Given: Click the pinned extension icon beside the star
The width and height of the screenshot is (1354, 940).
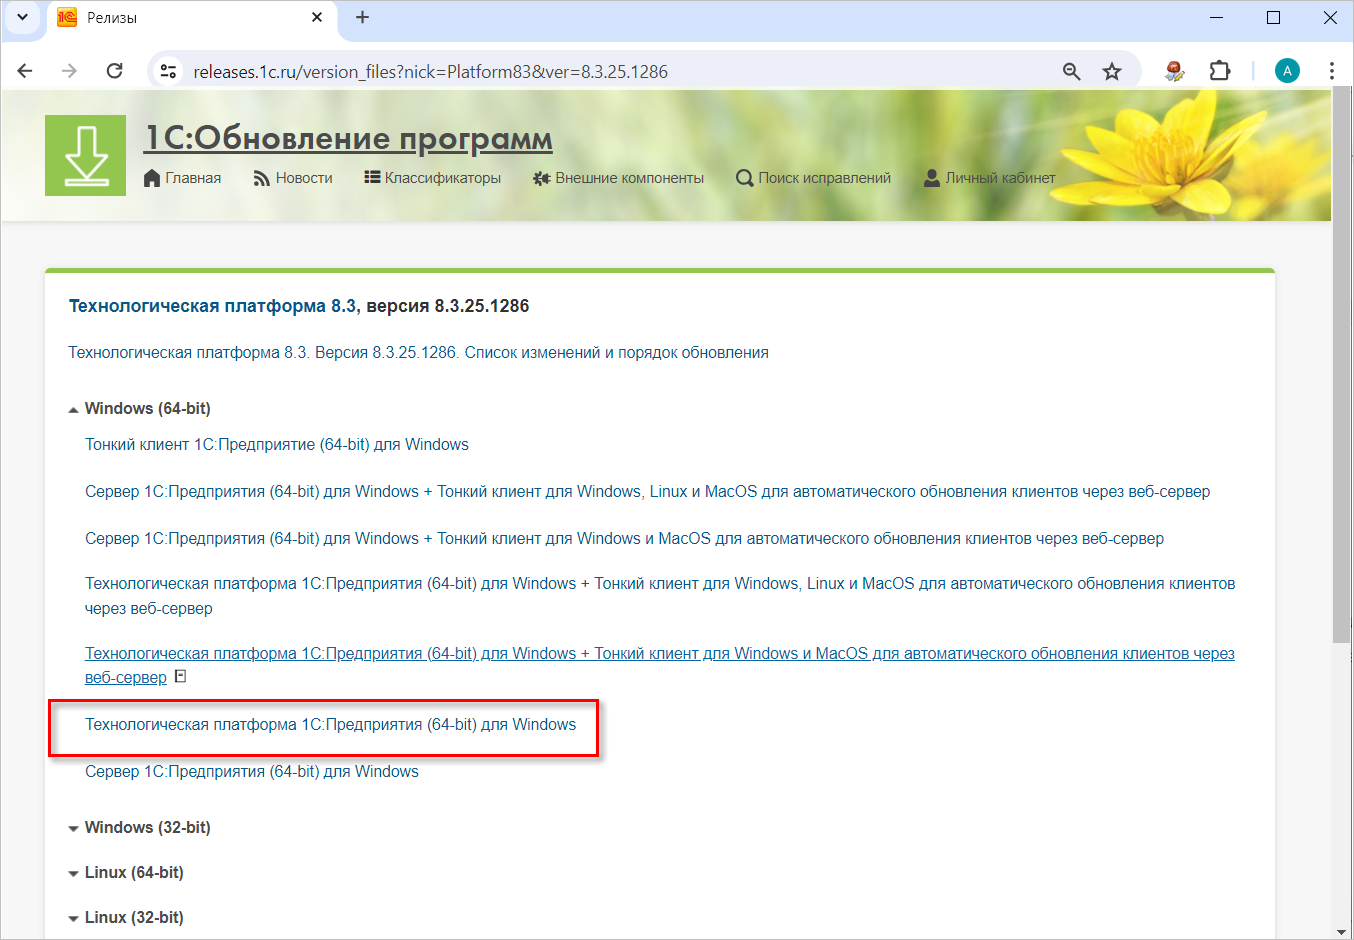Looking at the screenshot, I should pyautogui.click(x=1175, y=71).
